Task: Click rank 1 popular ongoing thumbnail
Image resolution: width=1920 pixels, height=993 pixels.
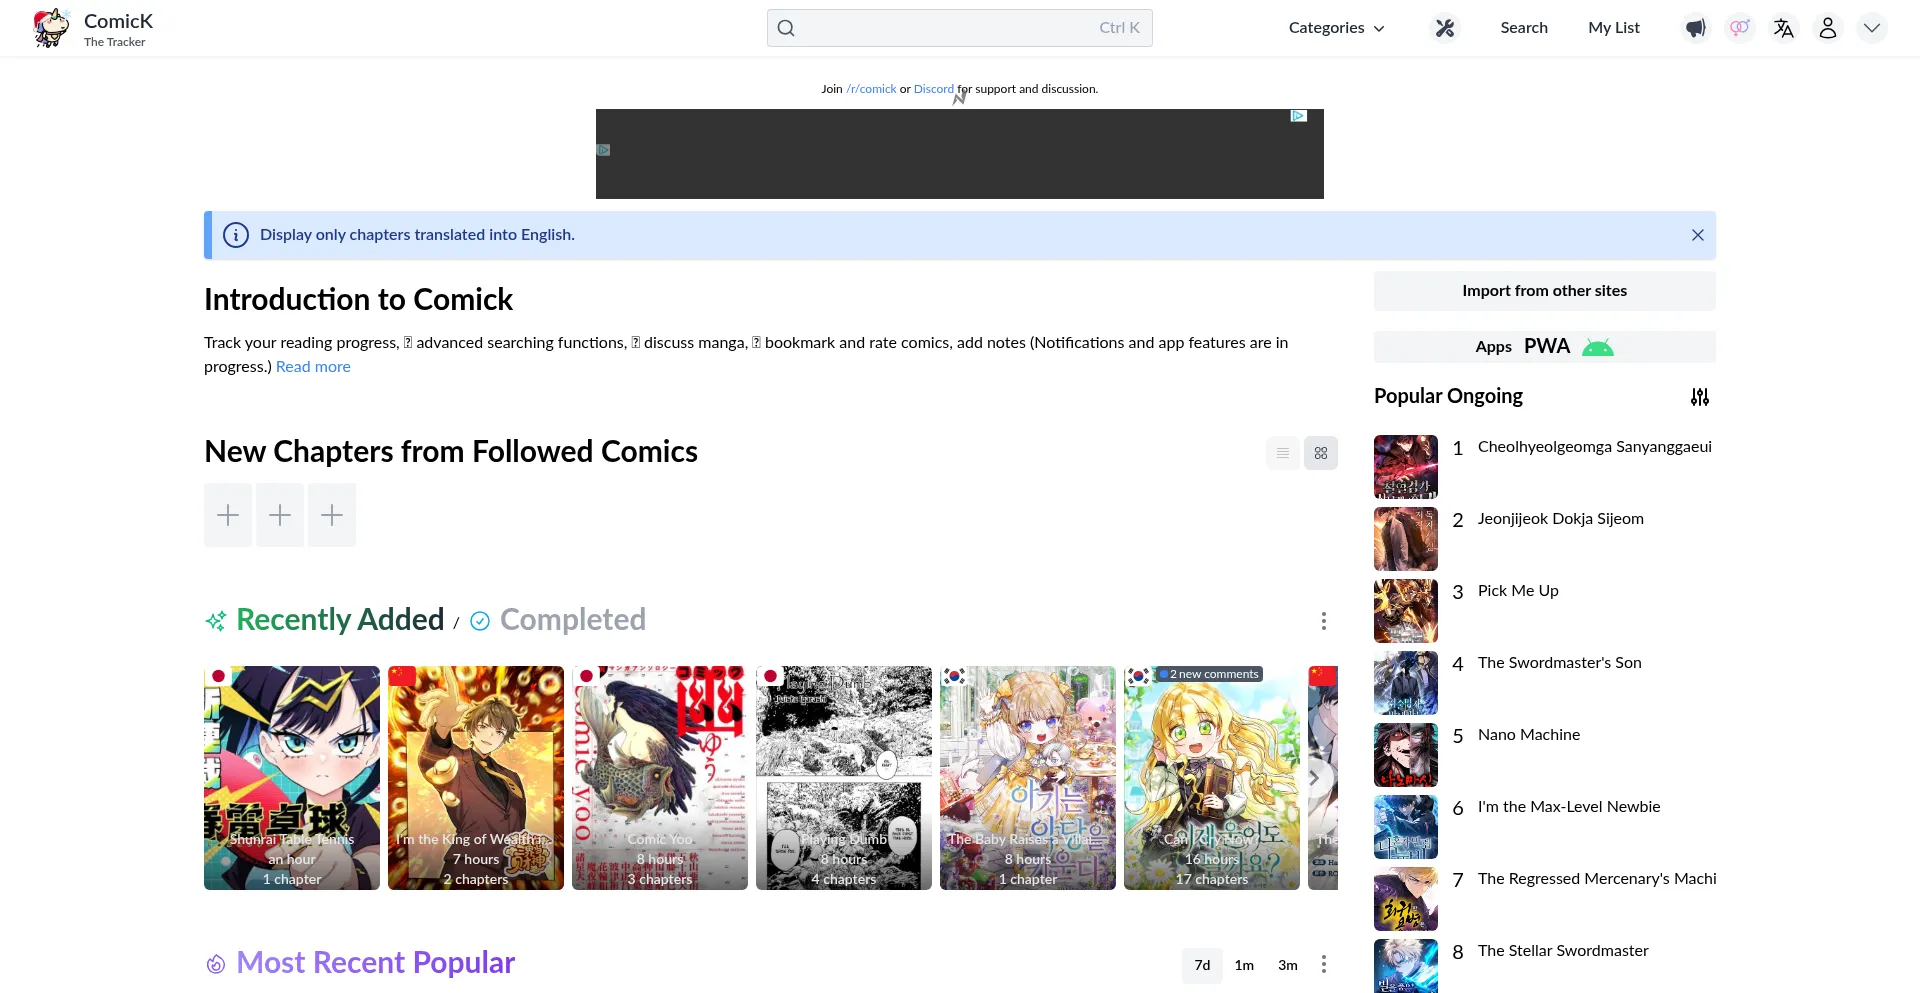Action: click(1406, 467)
